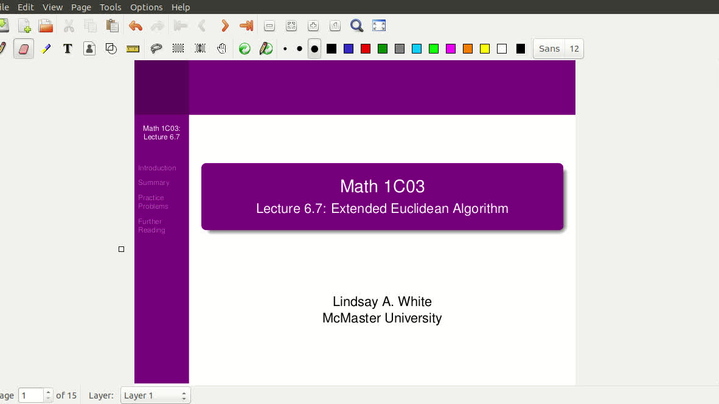Pick the light blue color swatch

tap(416, 49)
